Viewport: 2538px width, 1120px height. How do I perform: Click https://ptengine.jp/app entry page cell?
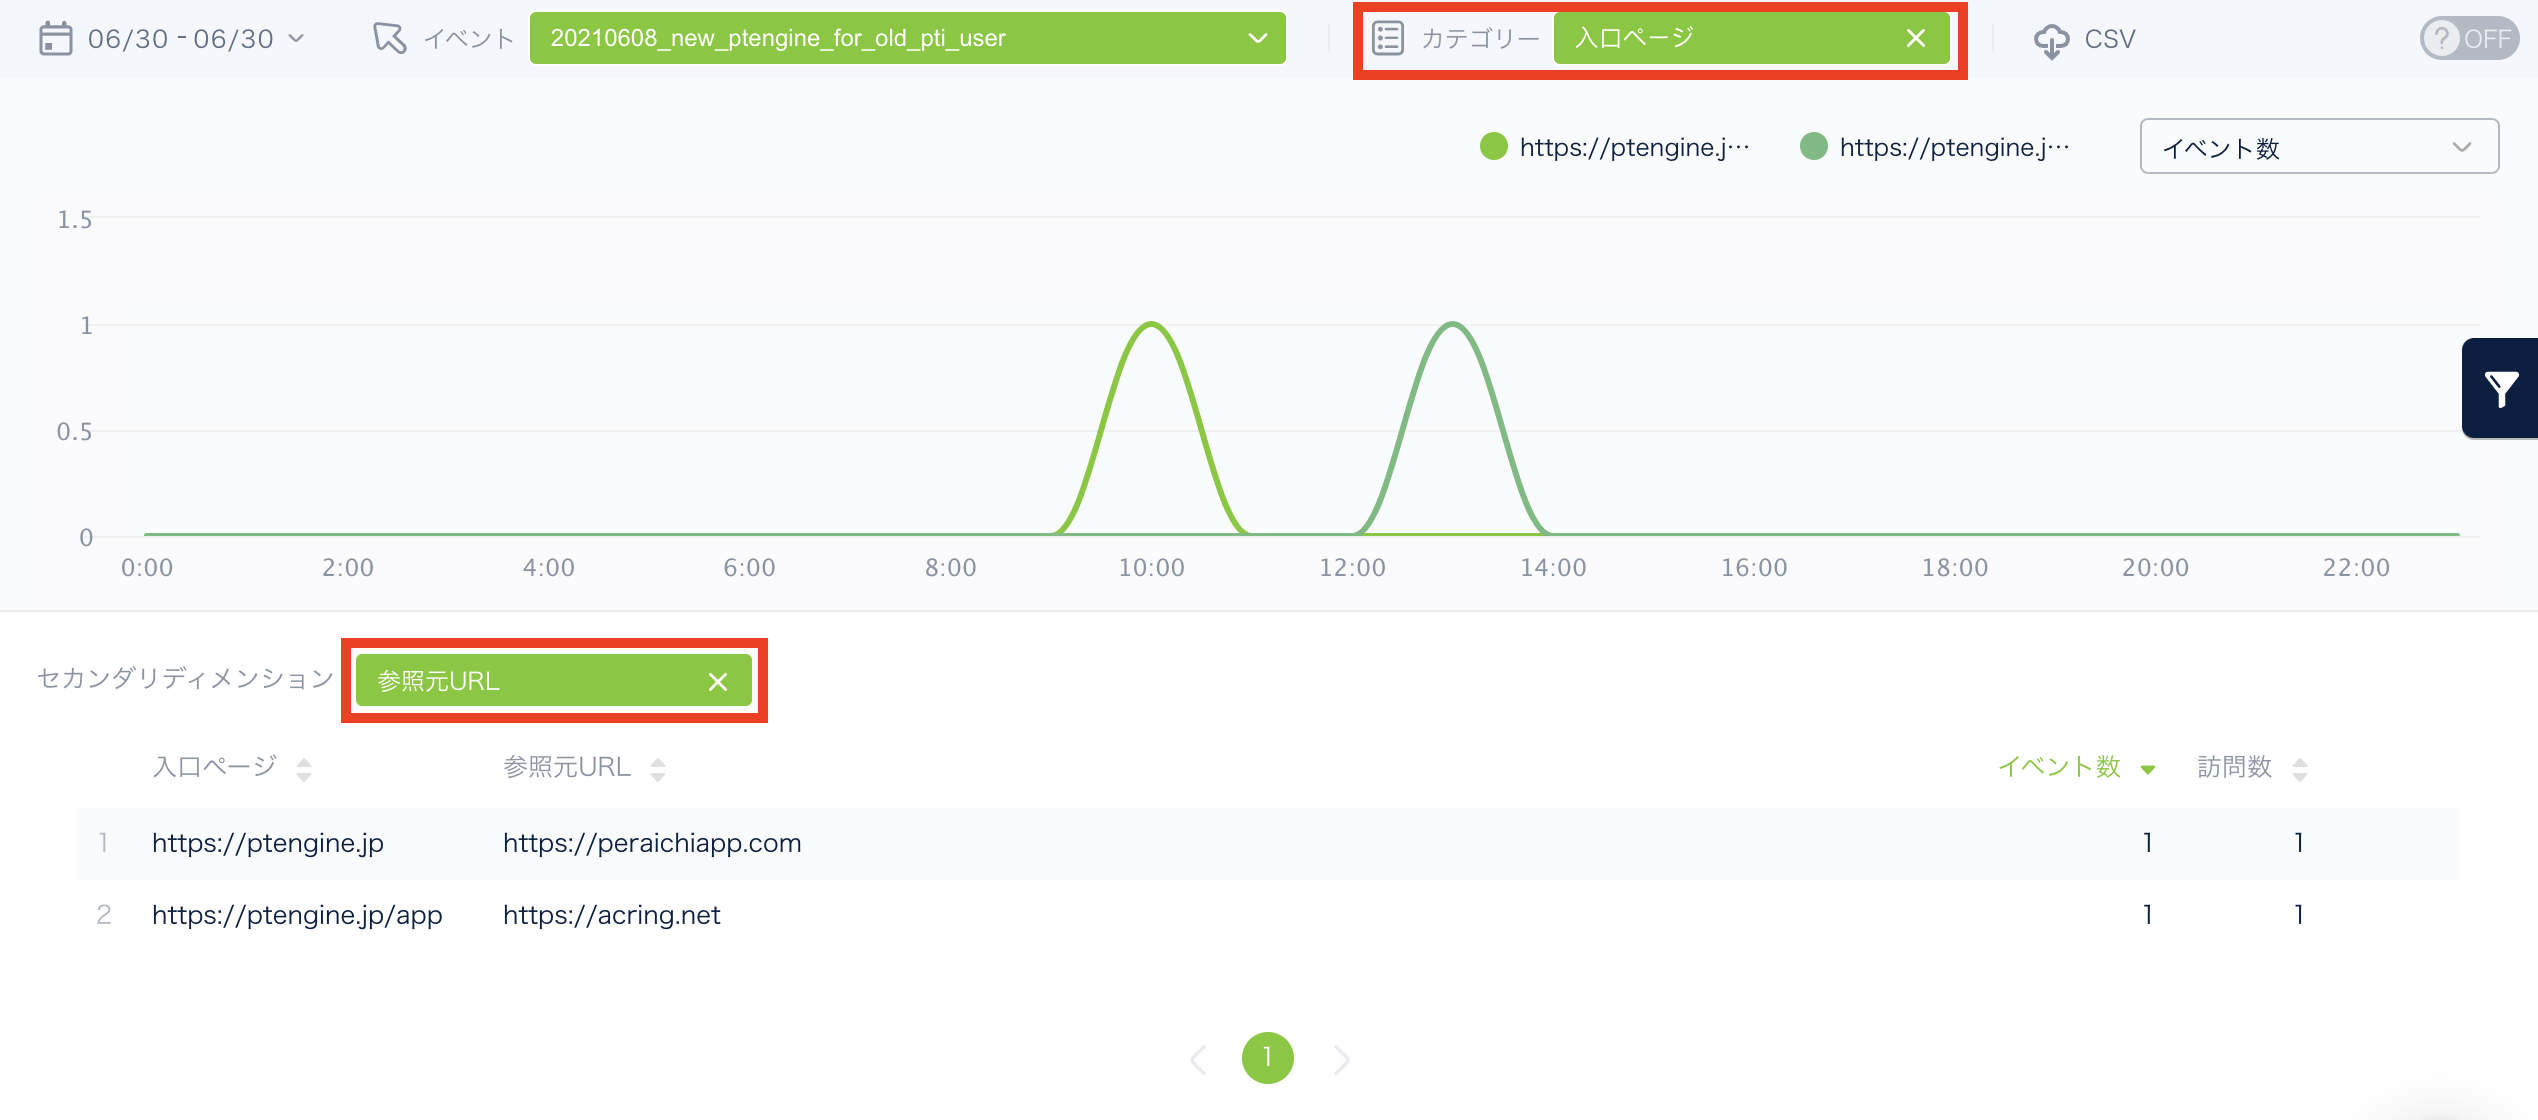(x=297, y=914)
